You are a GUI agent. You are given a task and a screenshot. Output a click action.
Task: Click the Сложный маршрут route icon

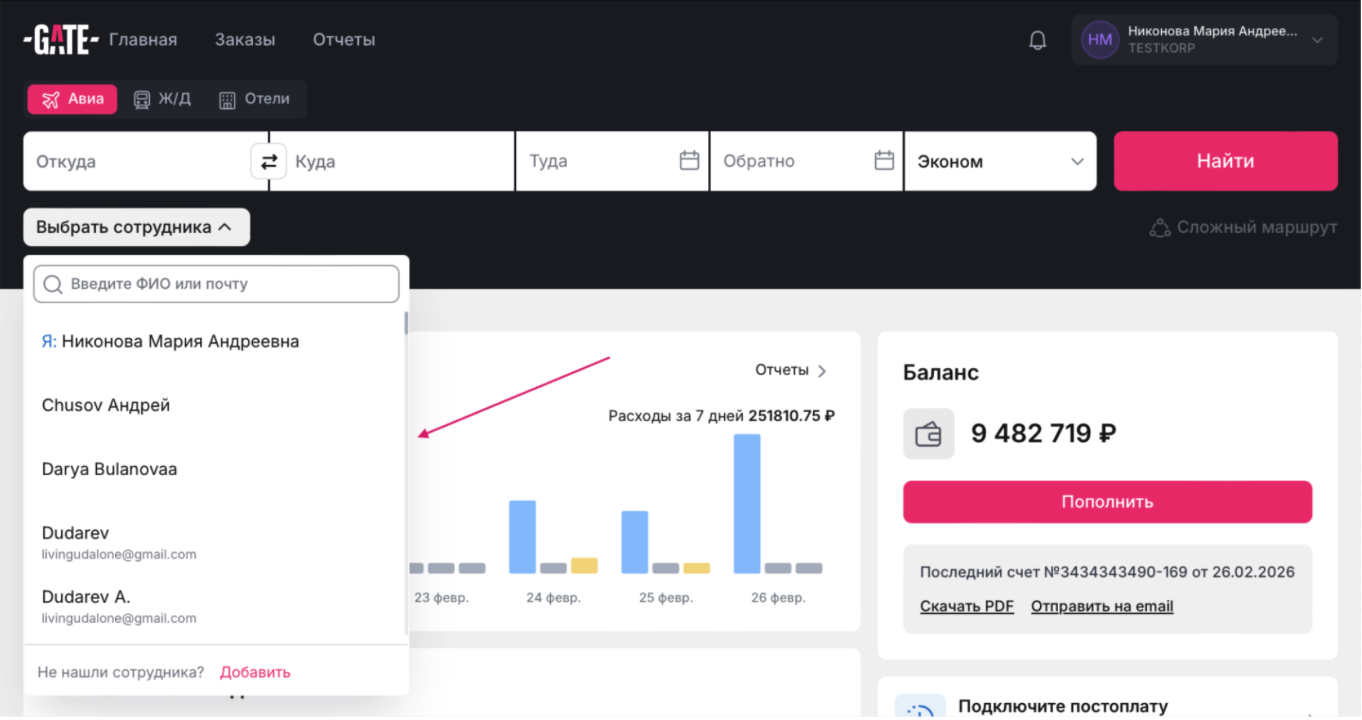(x=1160, y=228)
